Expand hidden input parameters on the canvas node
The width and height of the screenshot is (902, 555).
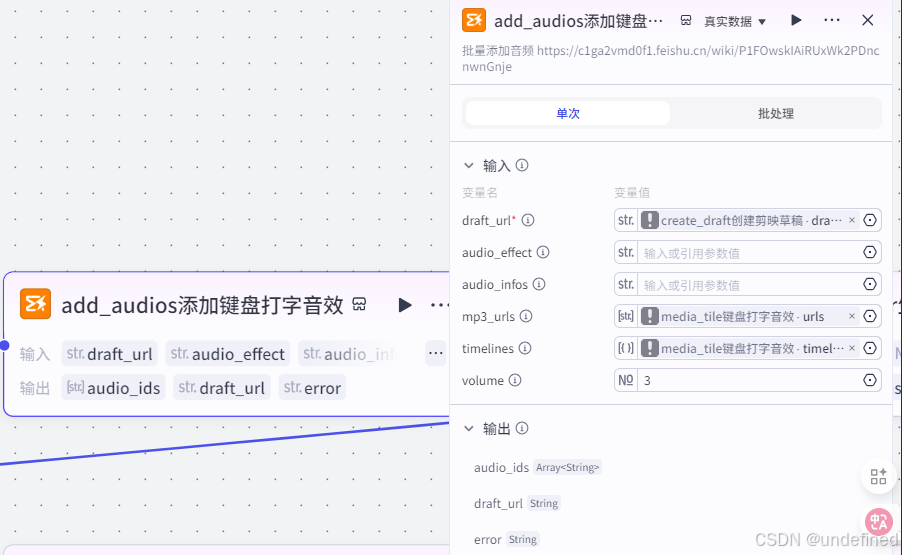tap(435, 353)
